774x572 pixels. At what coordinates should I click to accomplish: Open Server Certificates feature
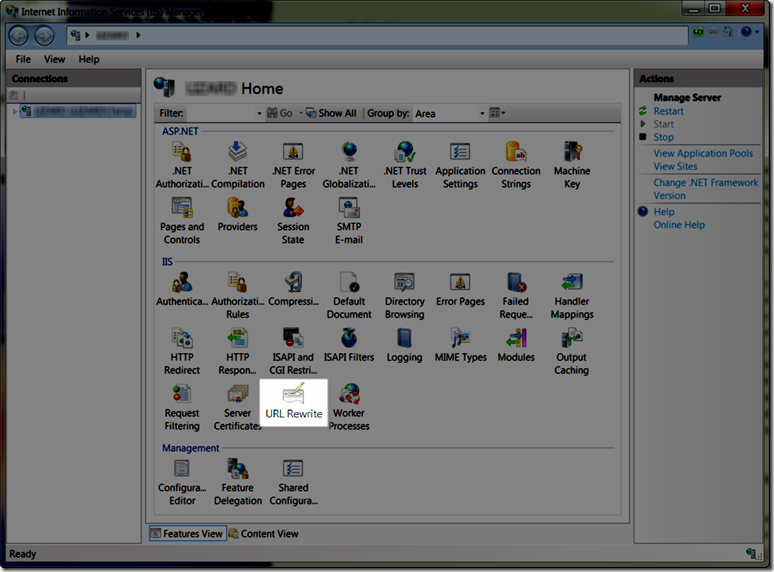click(x=237, y=407)
